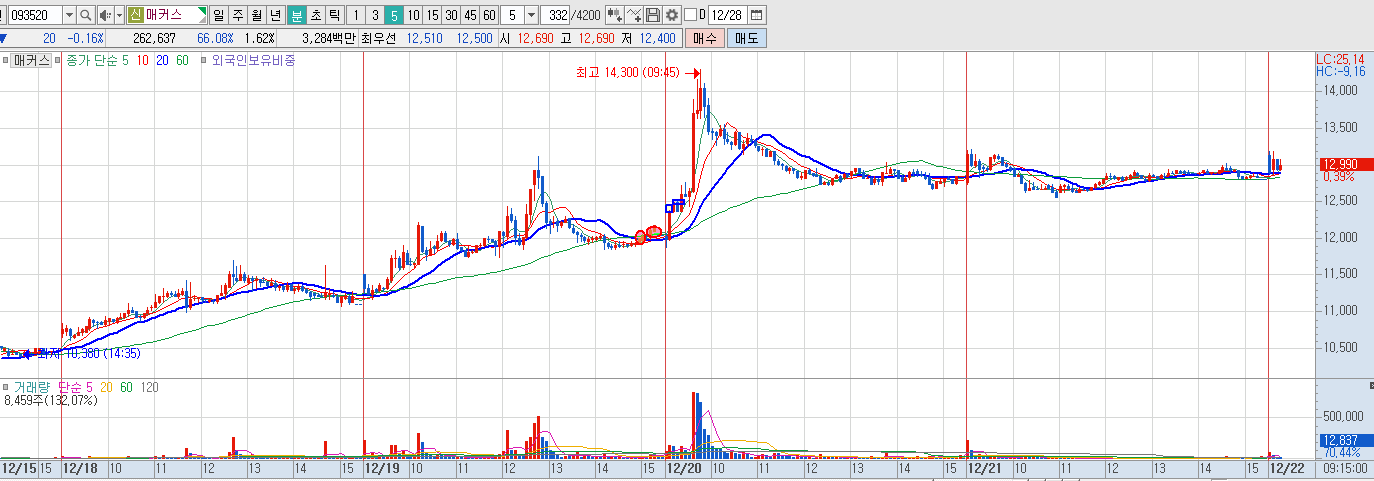This screenshot has height=481, width=1374.
Task: Click the 12/20 date label on time axis
Action: coord(684,467)
